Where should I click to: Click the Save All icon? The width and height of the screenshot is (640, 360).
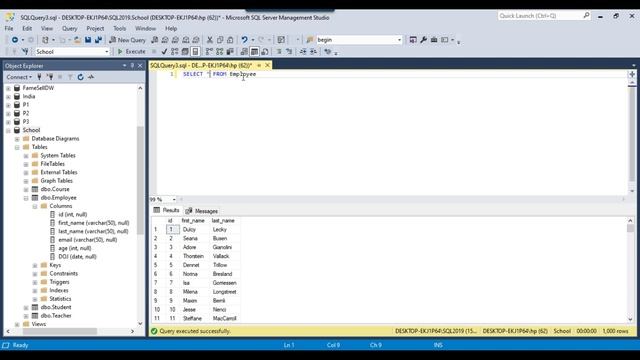(x=98, y=40)
